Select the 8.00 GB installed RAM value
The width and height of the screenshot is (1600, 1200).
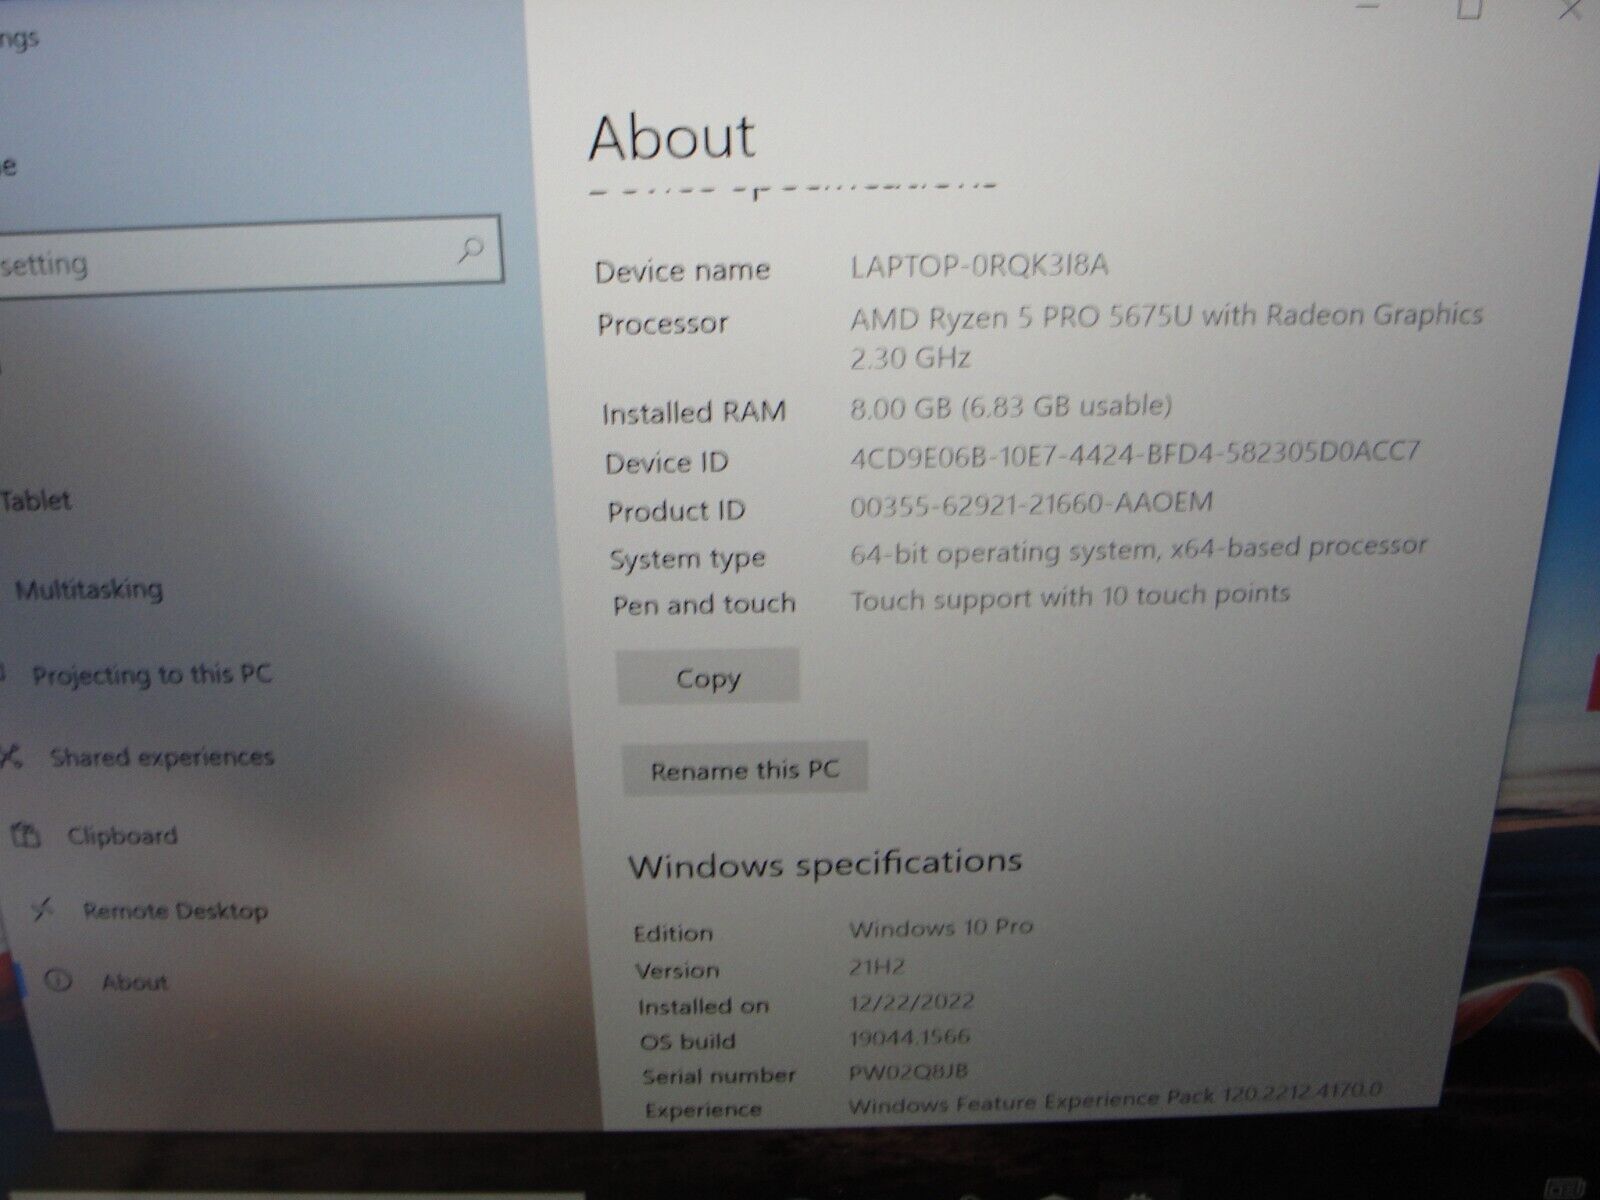pos(1010,405)
